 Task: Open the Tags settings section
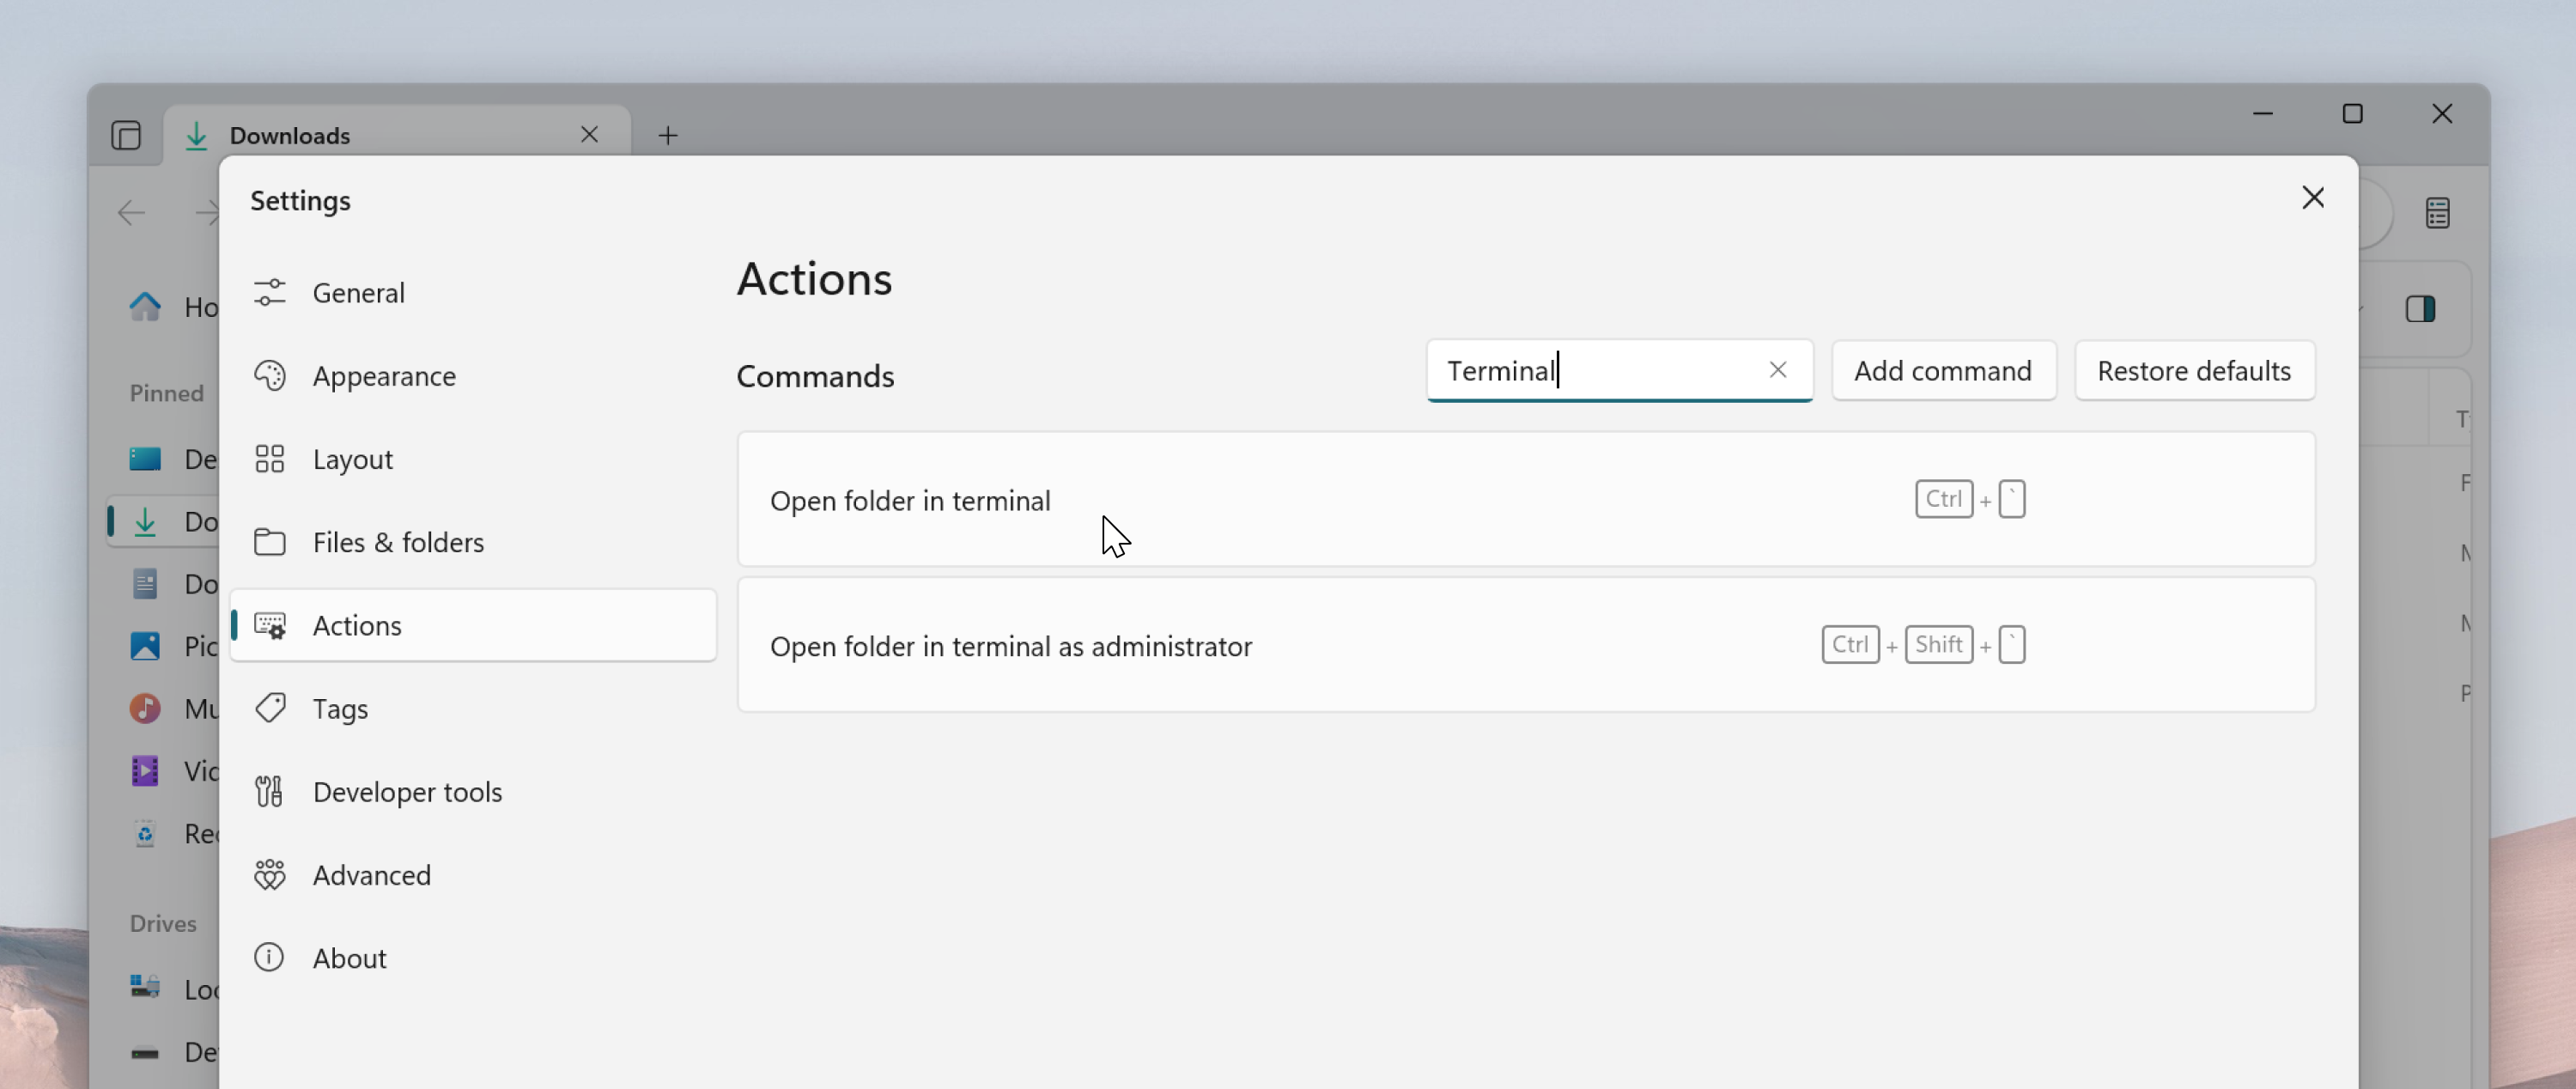(339, 707)
